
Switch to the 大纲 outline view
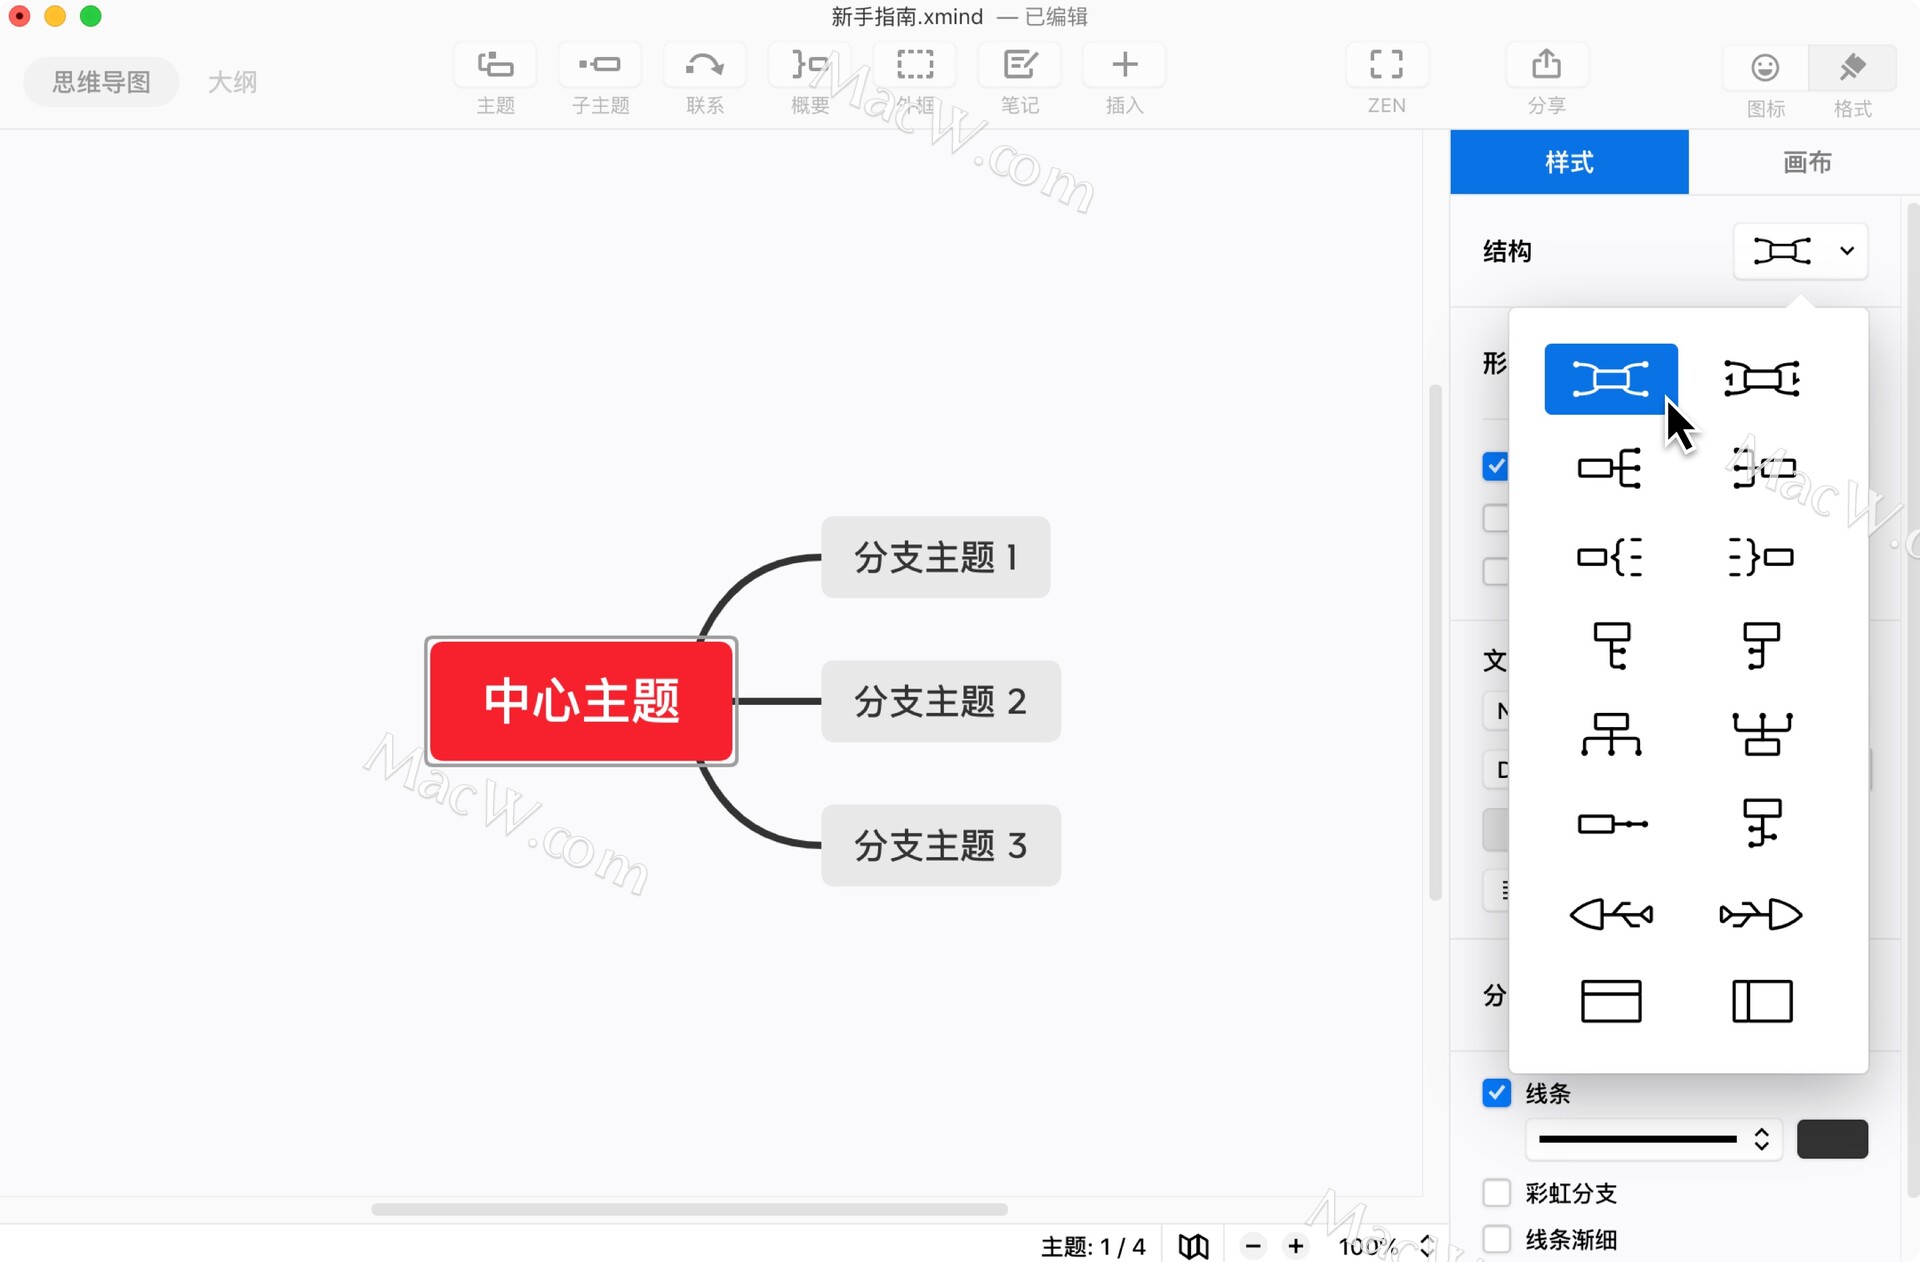[232, 82]
